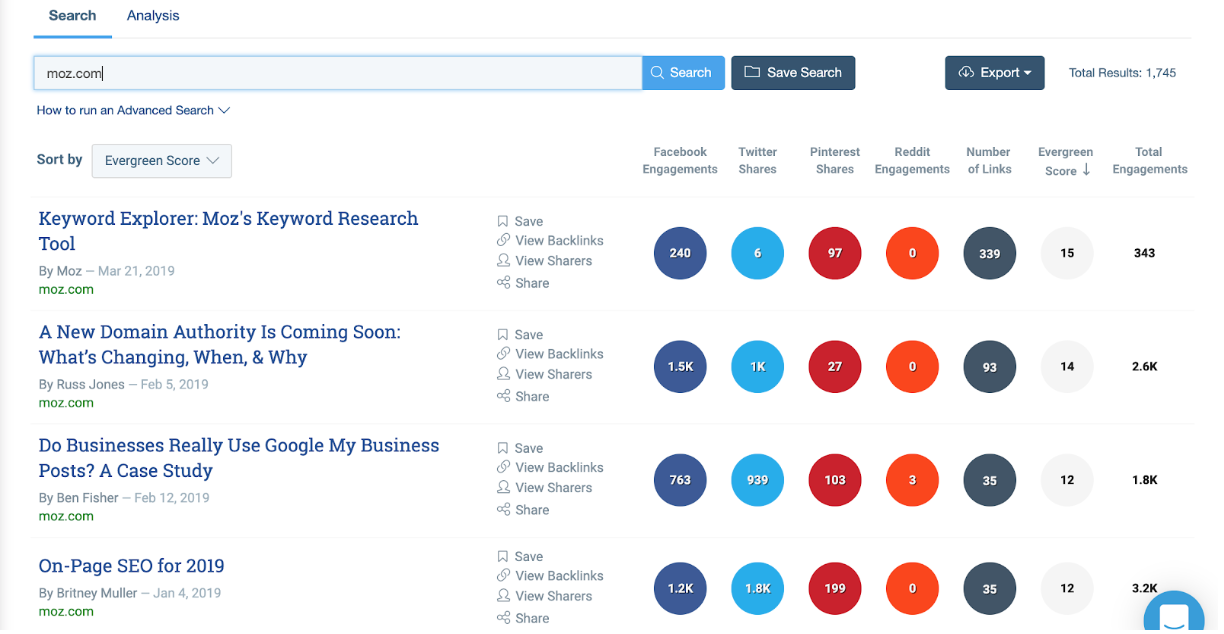Click moz.com link under Keyword Explorer article
Viewport: 1224px width, 634px height.
click(x=66, y=290)
